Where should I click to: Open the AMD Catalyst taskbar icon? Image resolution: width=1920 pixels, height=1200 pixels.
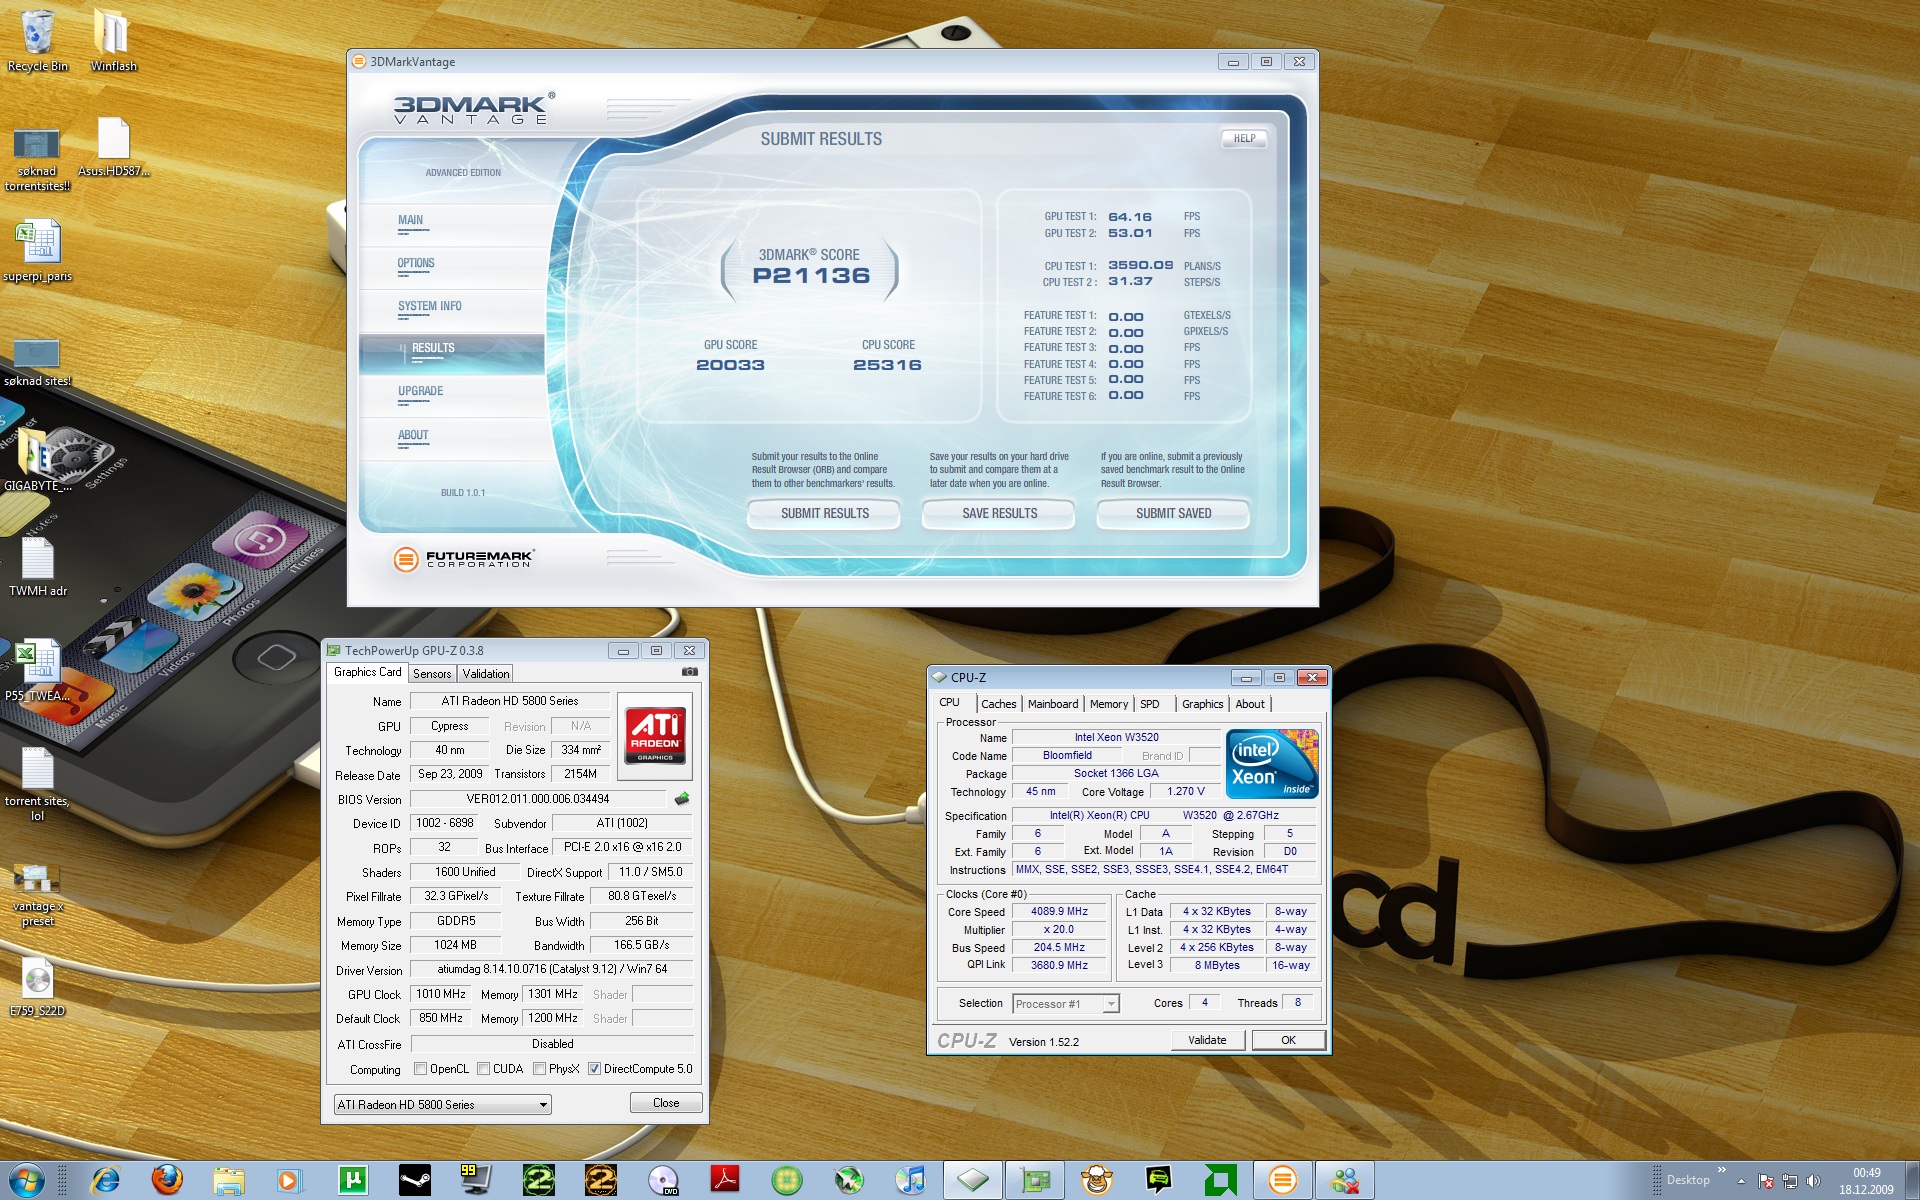click(x=1220, y=1181)
